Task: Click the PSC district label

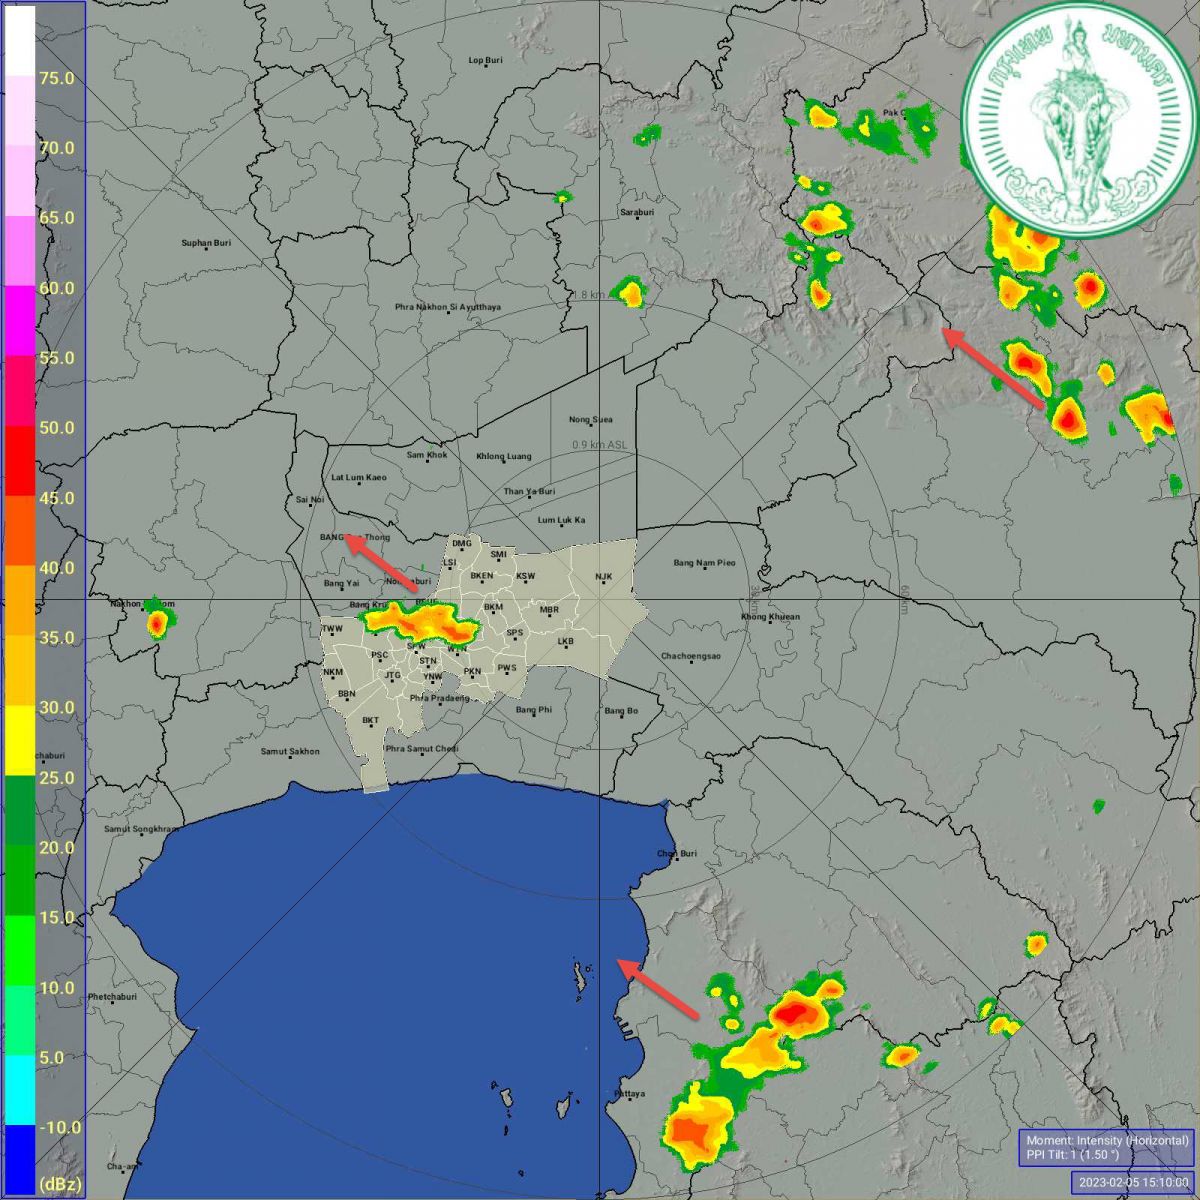Action: [x=379, y=656]
